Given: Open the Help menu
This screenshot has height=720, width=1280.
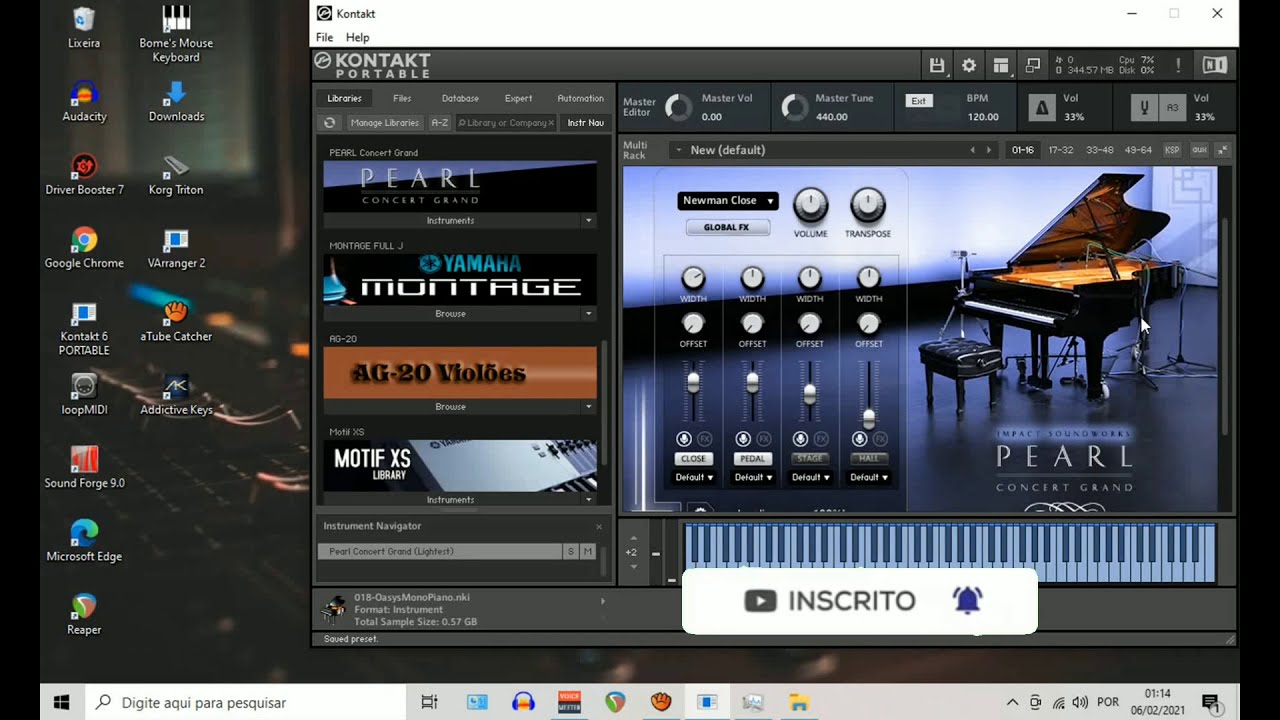Looking at the screenshot, I should pyautogui.click(x=357, y=37).
